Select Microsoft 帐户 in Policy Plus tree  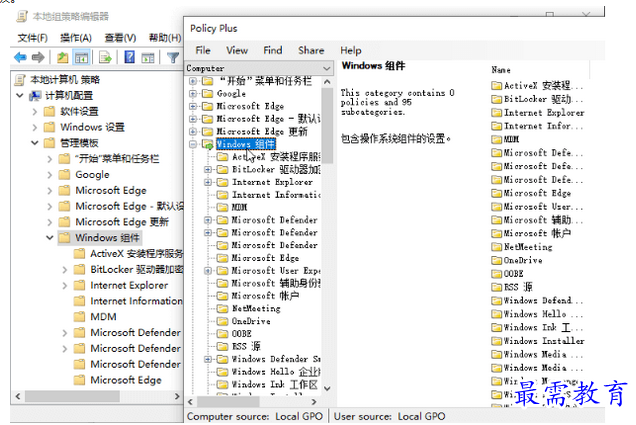click(x=265, y=296)
